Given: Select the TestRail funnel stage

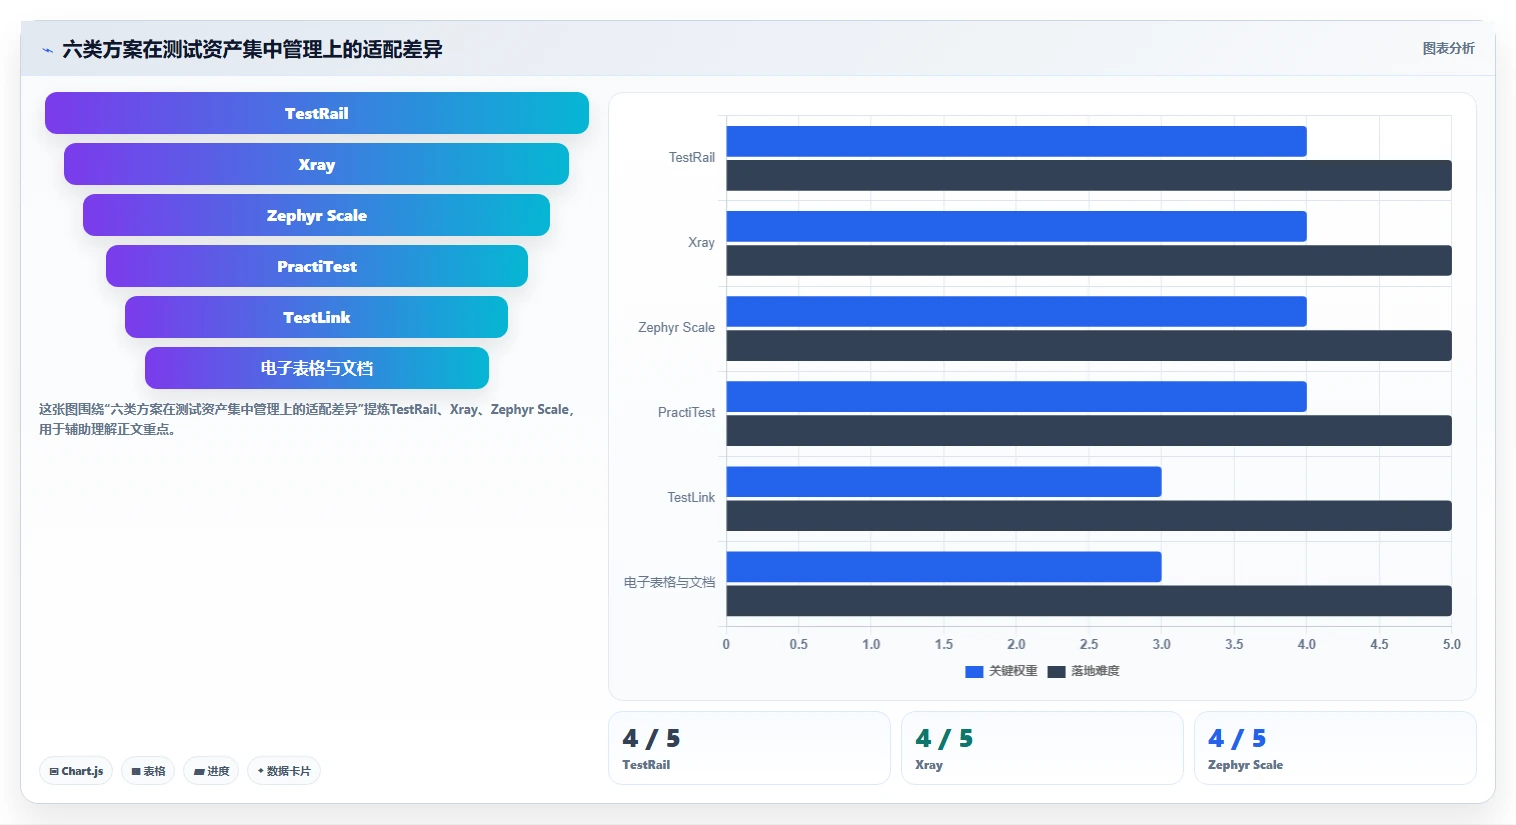Looking at the screenshot, I should pyautogui.click(x=317, y=113).
